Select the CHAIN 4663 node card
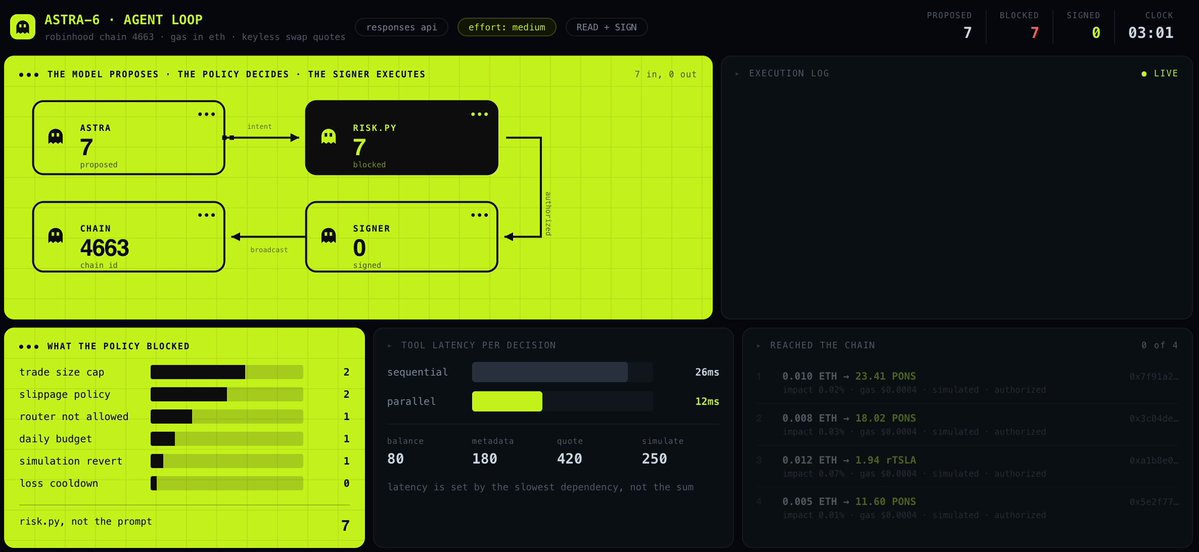The height and width of the screenshot is (552, 1199). [x=128, y=237]
